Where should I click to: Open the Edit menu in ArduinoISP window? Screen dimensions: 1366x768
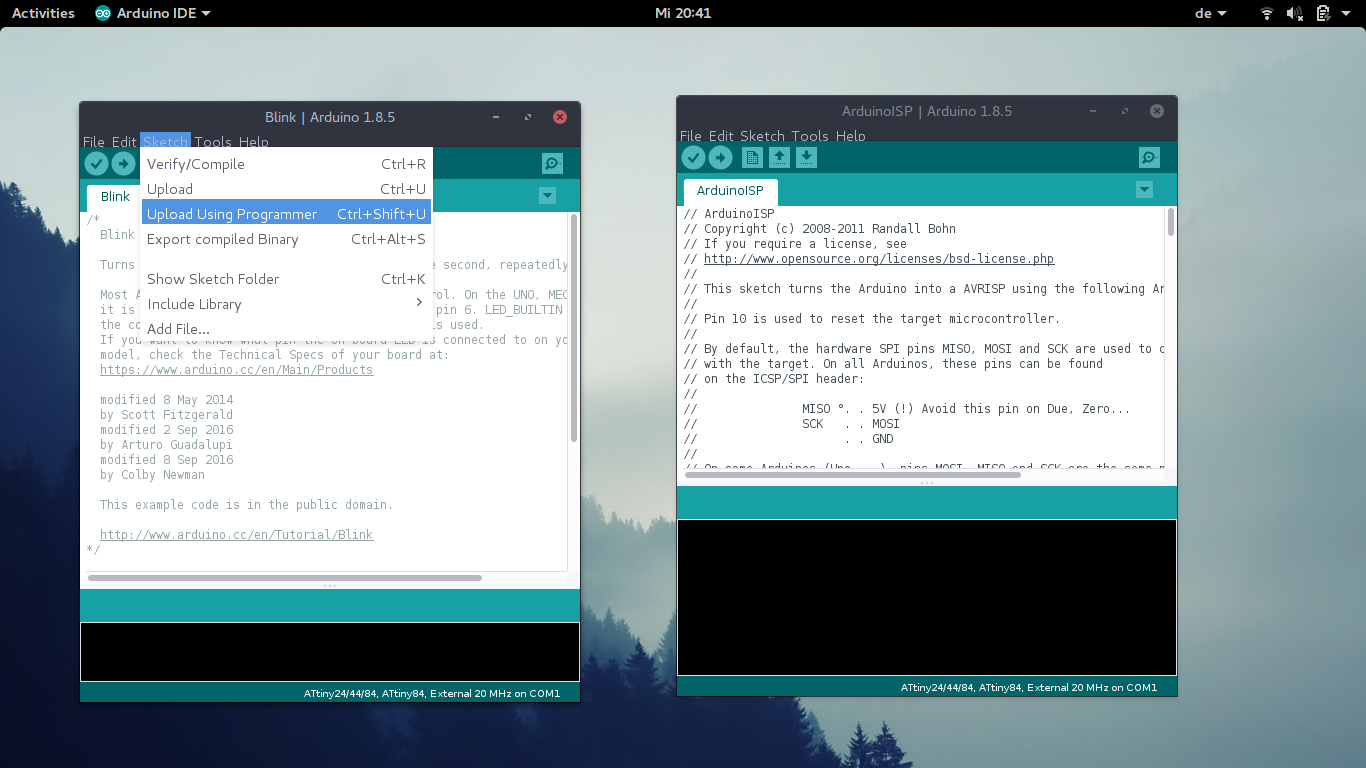(x=721, y=136)
